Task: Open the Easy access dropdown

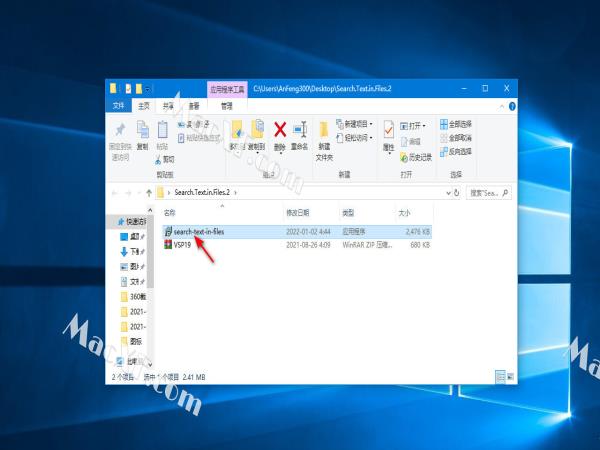Action: (354, 138)
